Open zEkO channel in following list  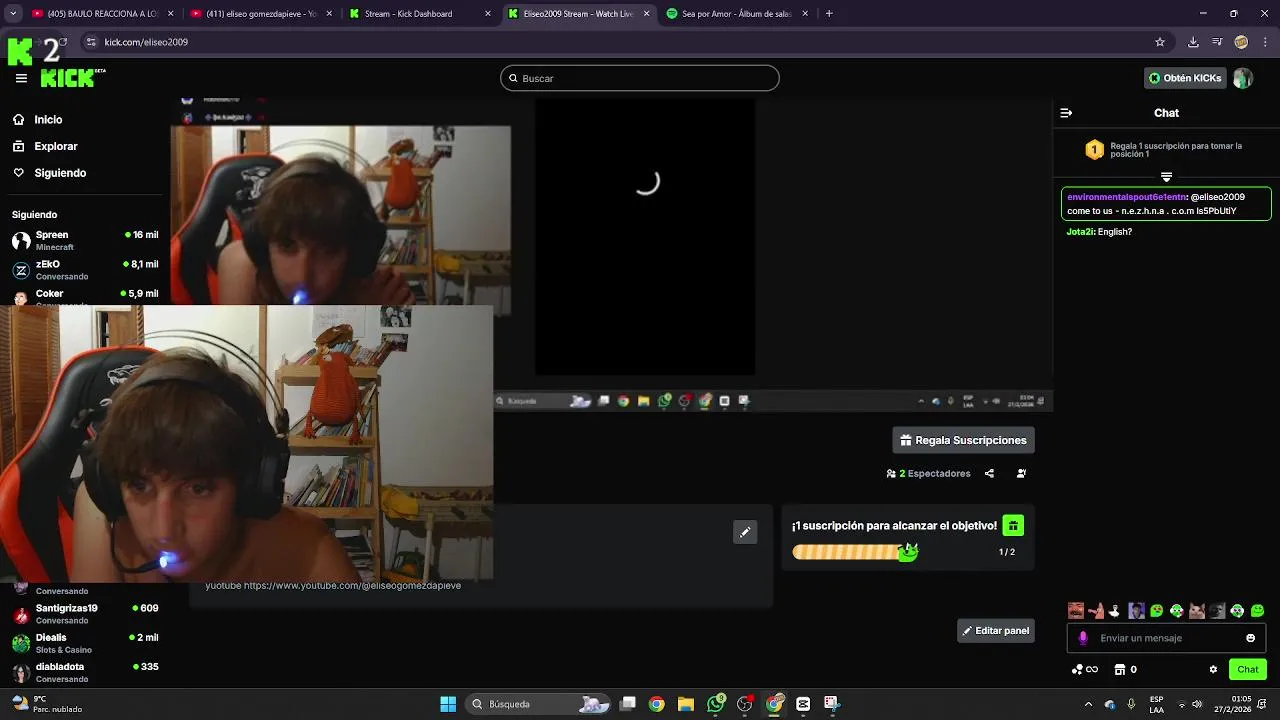coord(85,270)
